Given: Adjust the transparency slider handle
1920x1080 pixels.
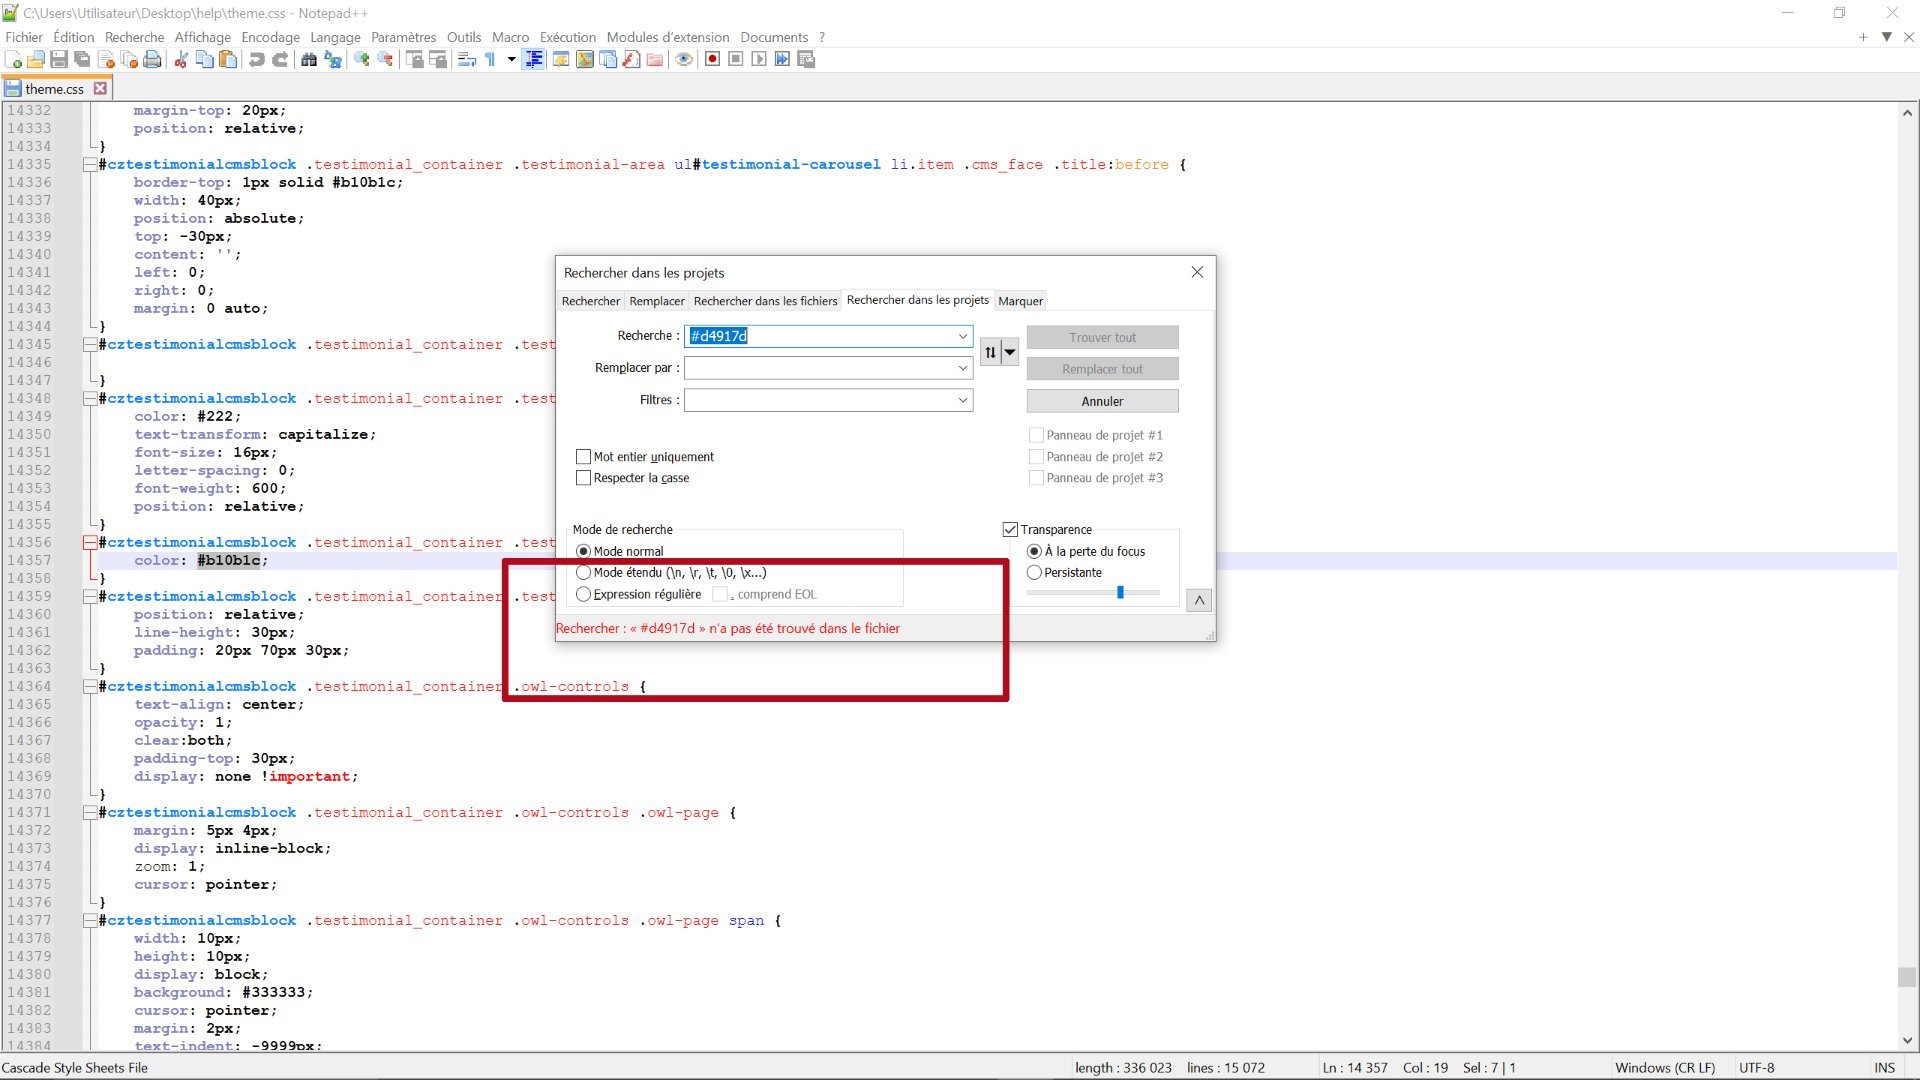Looking at the screenshot, I should (x=1120, y=593).
